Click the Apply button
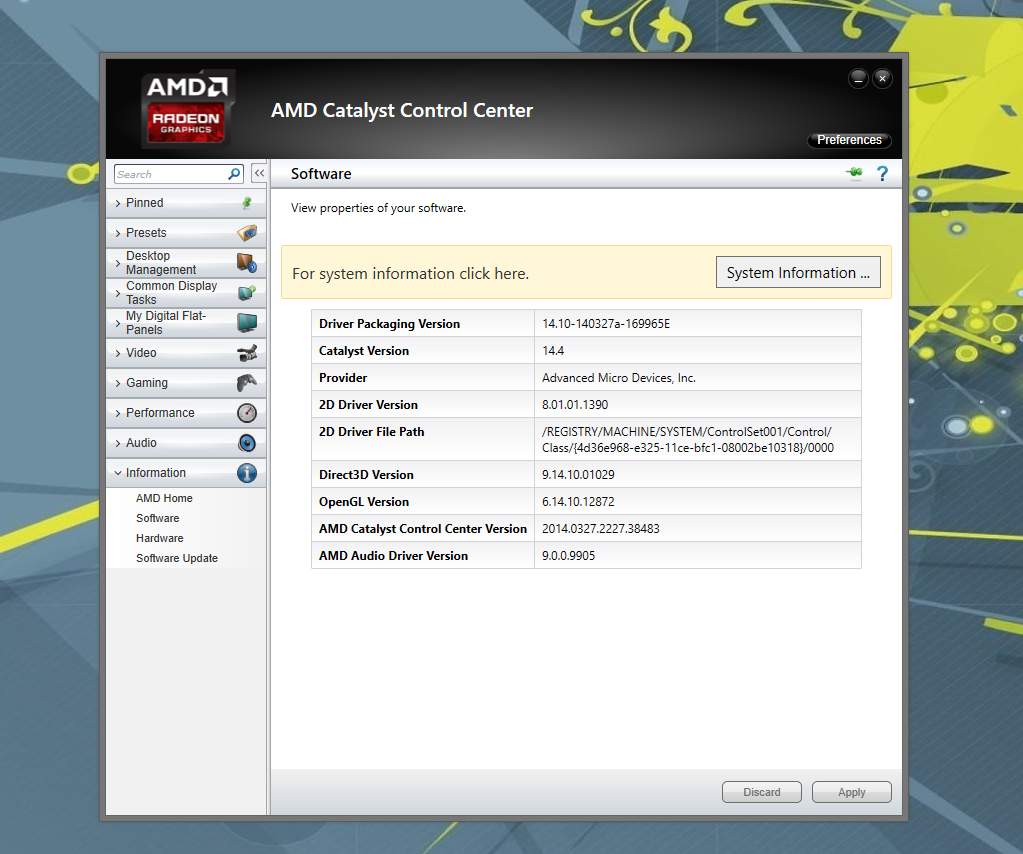The image size is (1023, 854). click(851, 792)
